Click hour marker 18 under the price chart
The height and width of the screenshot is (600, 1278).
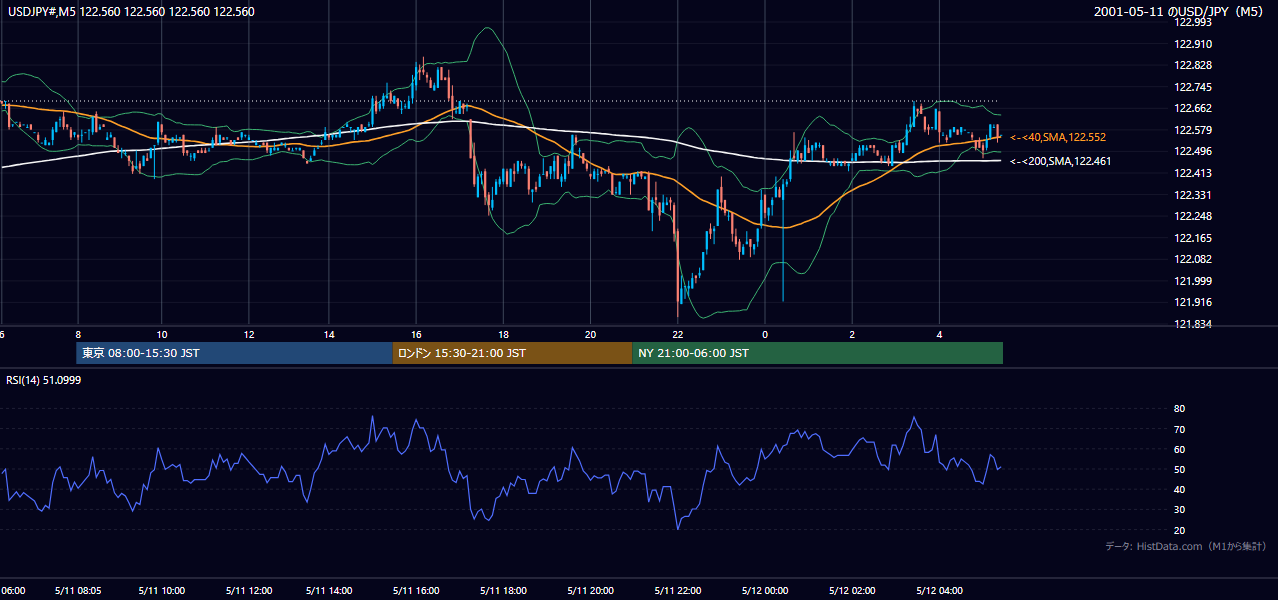click(x=503, y=334)
